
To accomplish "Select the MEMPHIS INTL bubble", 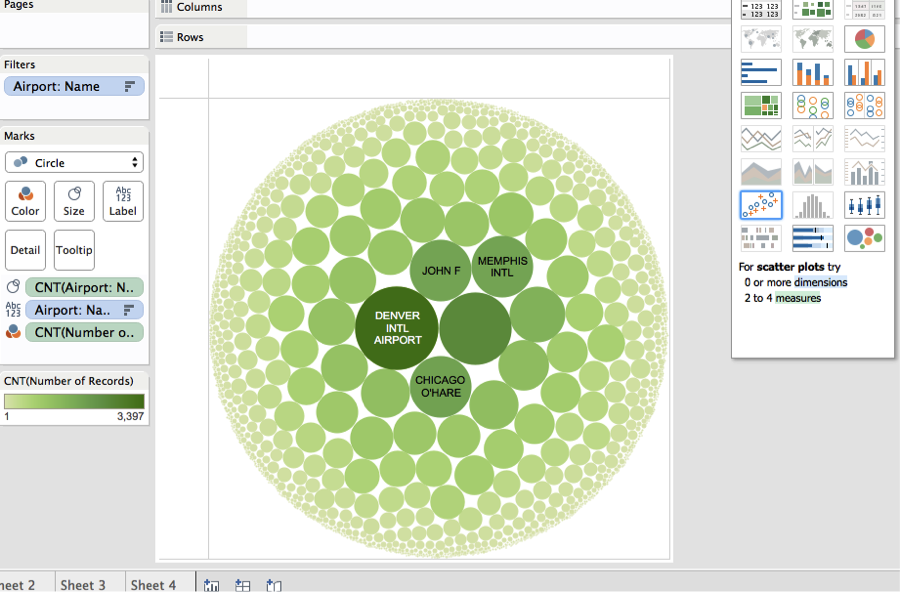I will coord(502,266).
